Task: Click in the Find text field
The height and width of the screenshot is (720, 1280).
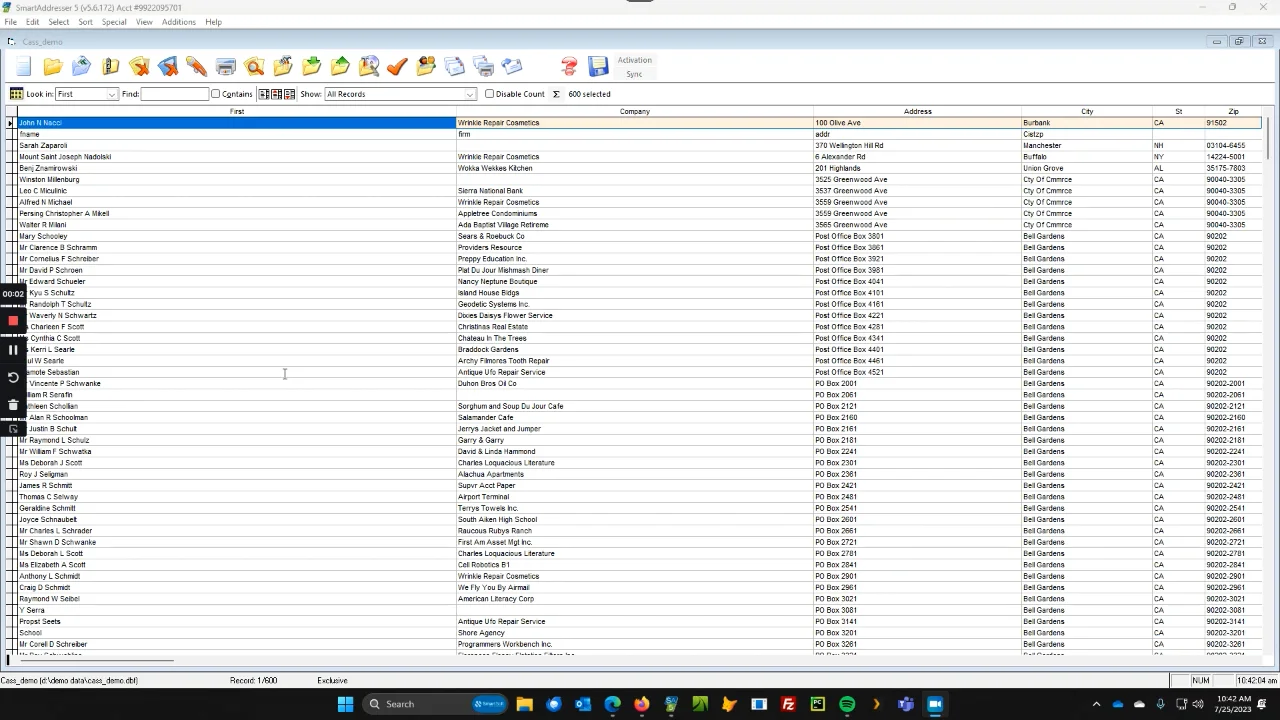Action: click(174, 94)
